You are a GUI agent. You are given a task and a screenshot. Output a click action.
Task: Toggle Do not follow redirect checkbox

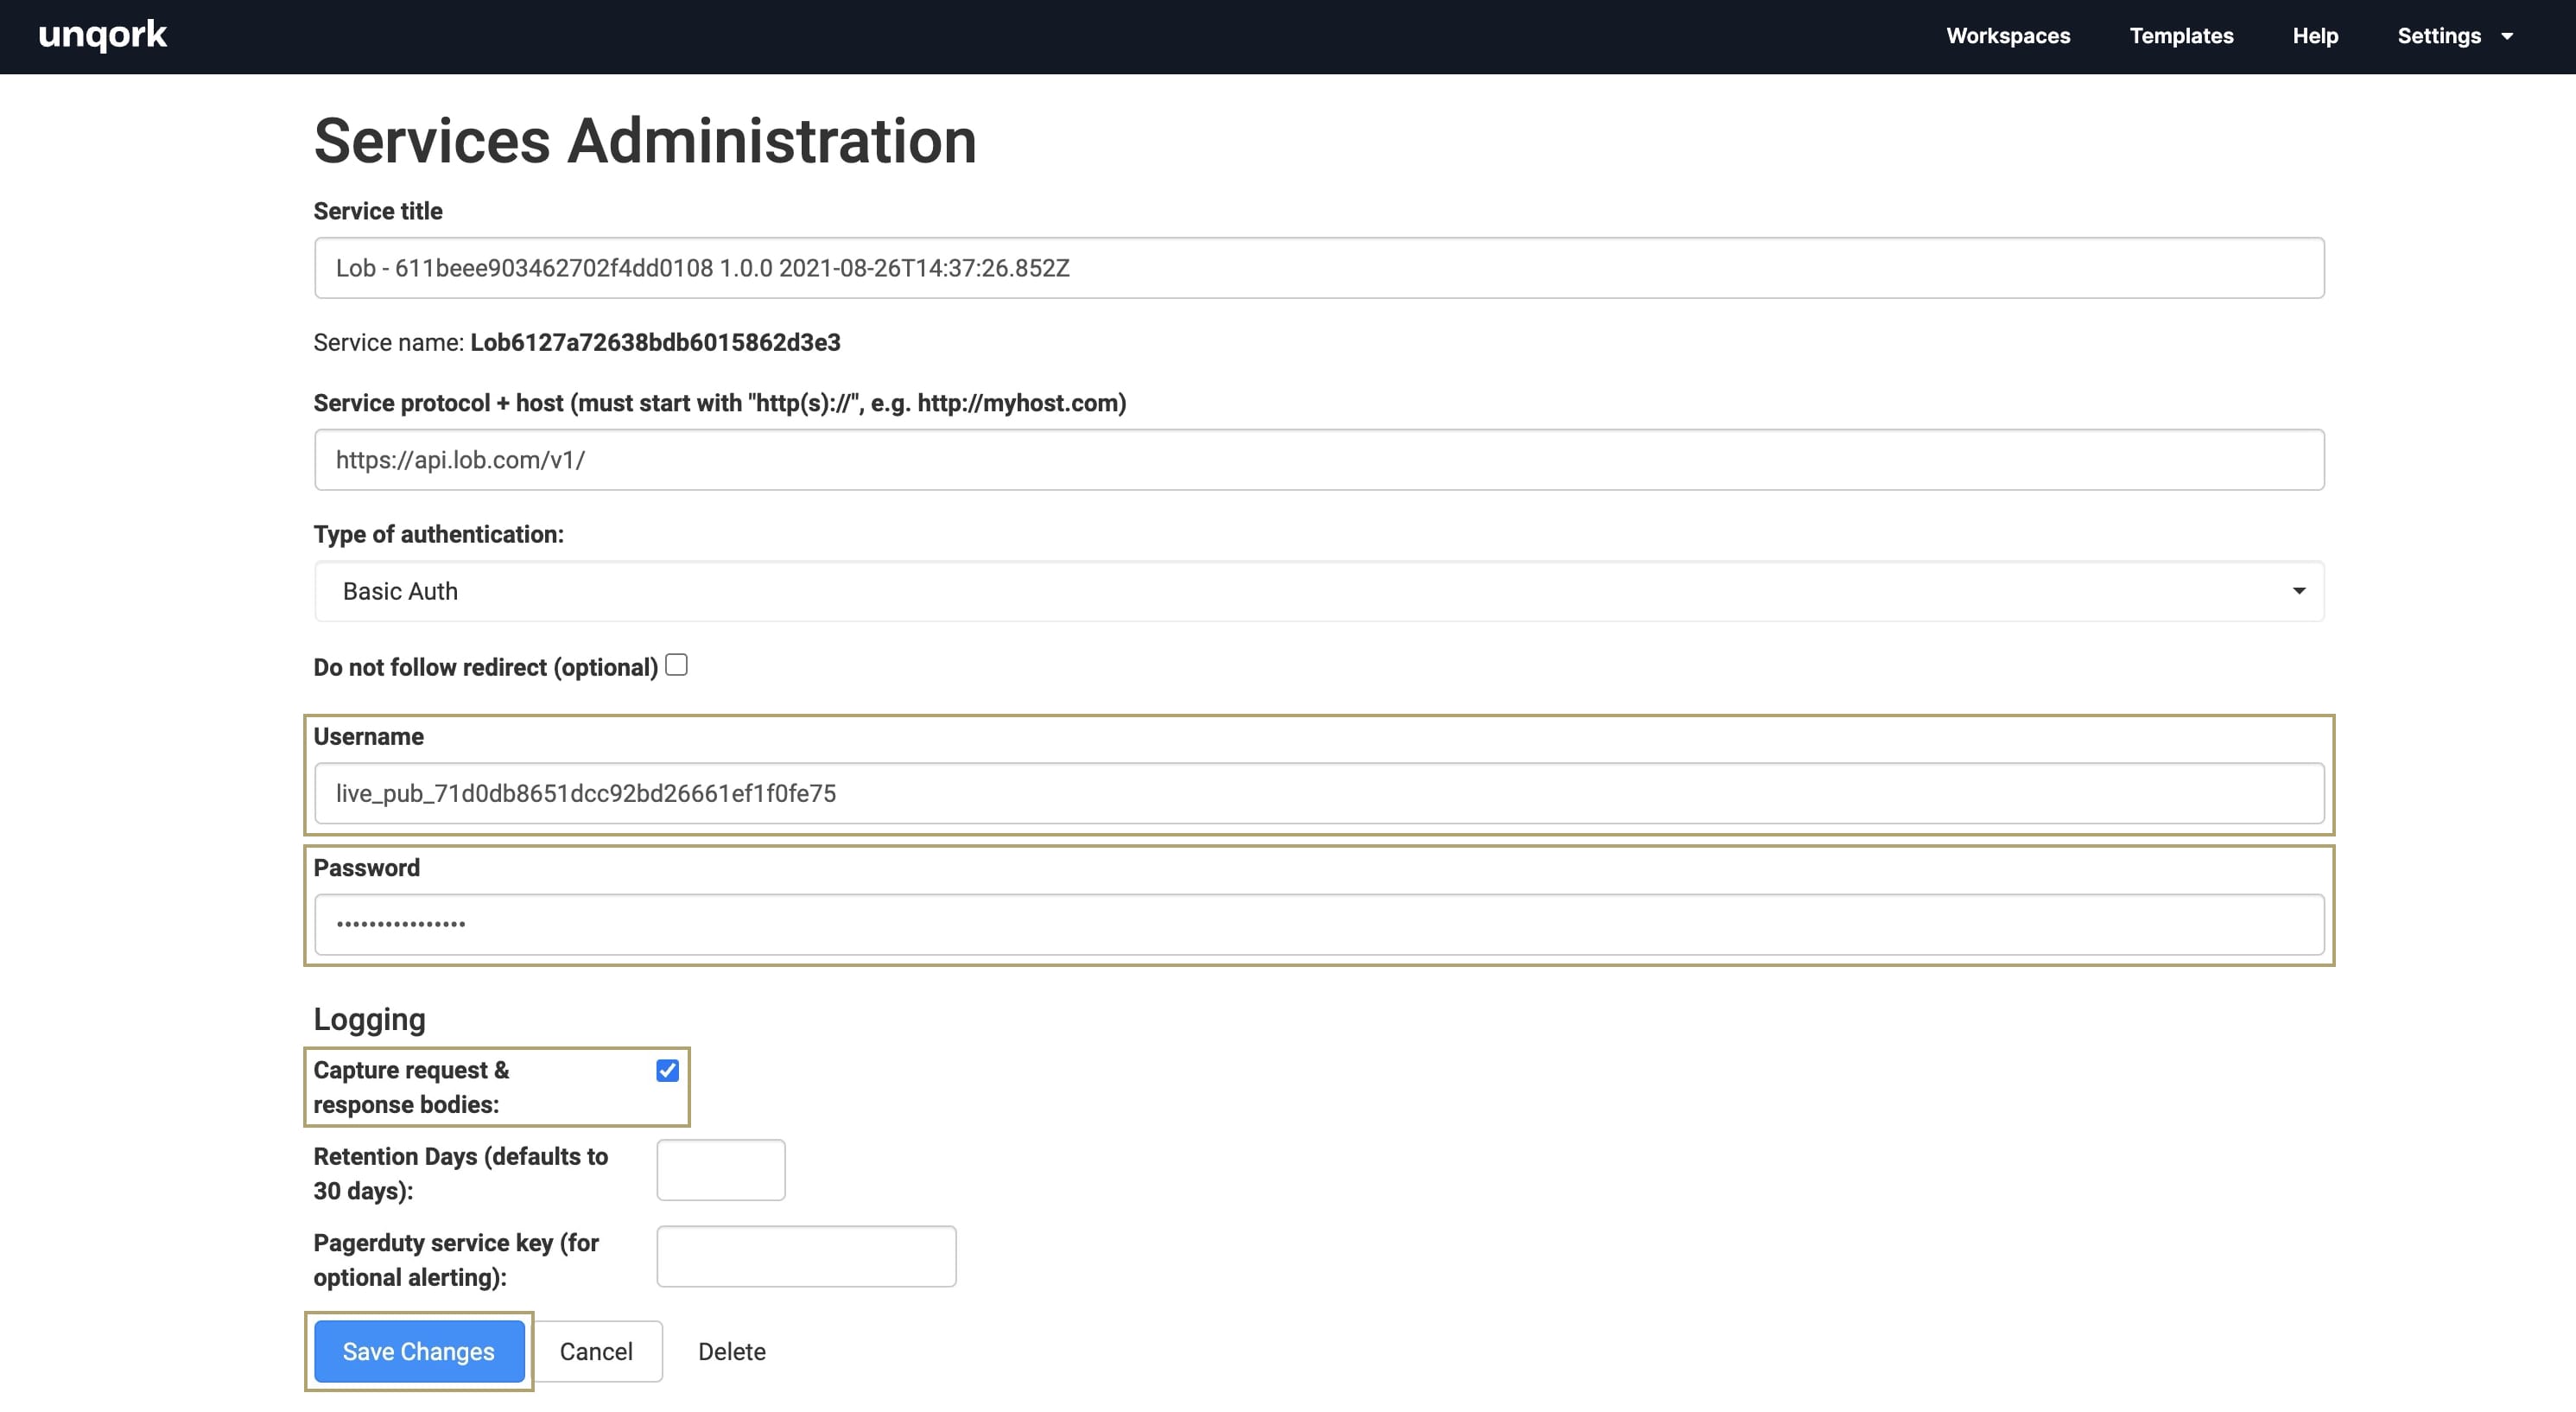[677, 665]
